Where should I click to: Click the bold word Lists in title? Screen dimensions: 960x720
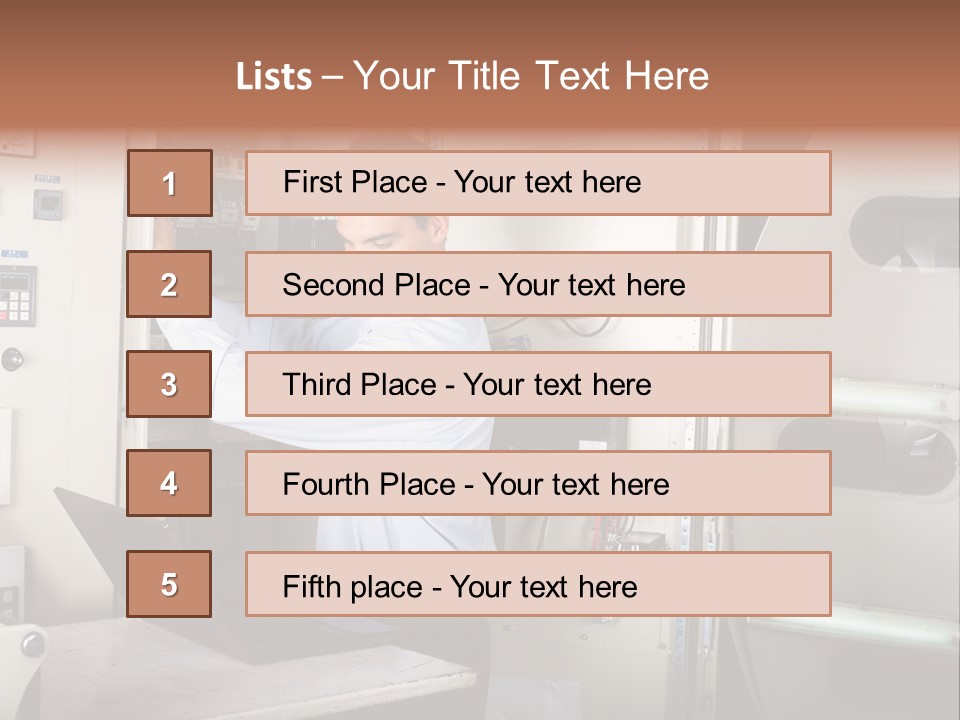pos(274,77)
